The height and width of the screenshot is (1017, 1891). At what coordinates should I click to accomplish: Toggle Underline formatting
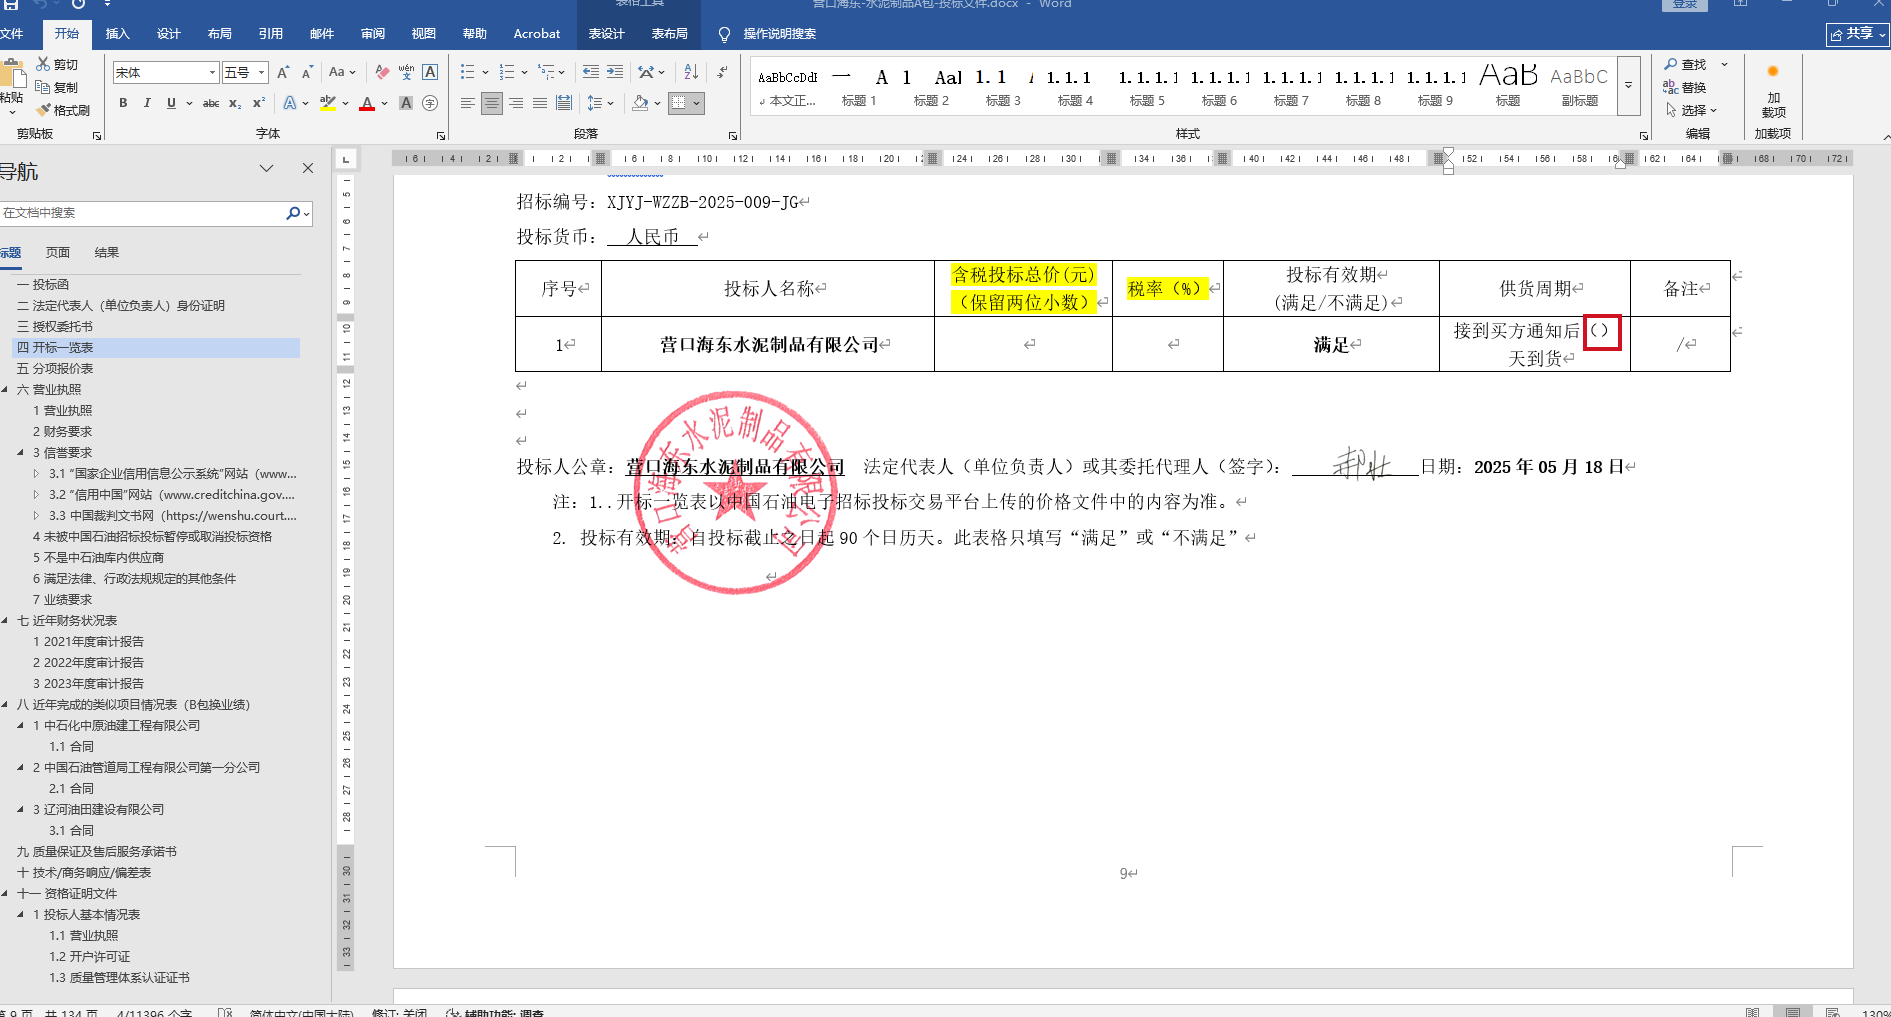coord(171,103)
